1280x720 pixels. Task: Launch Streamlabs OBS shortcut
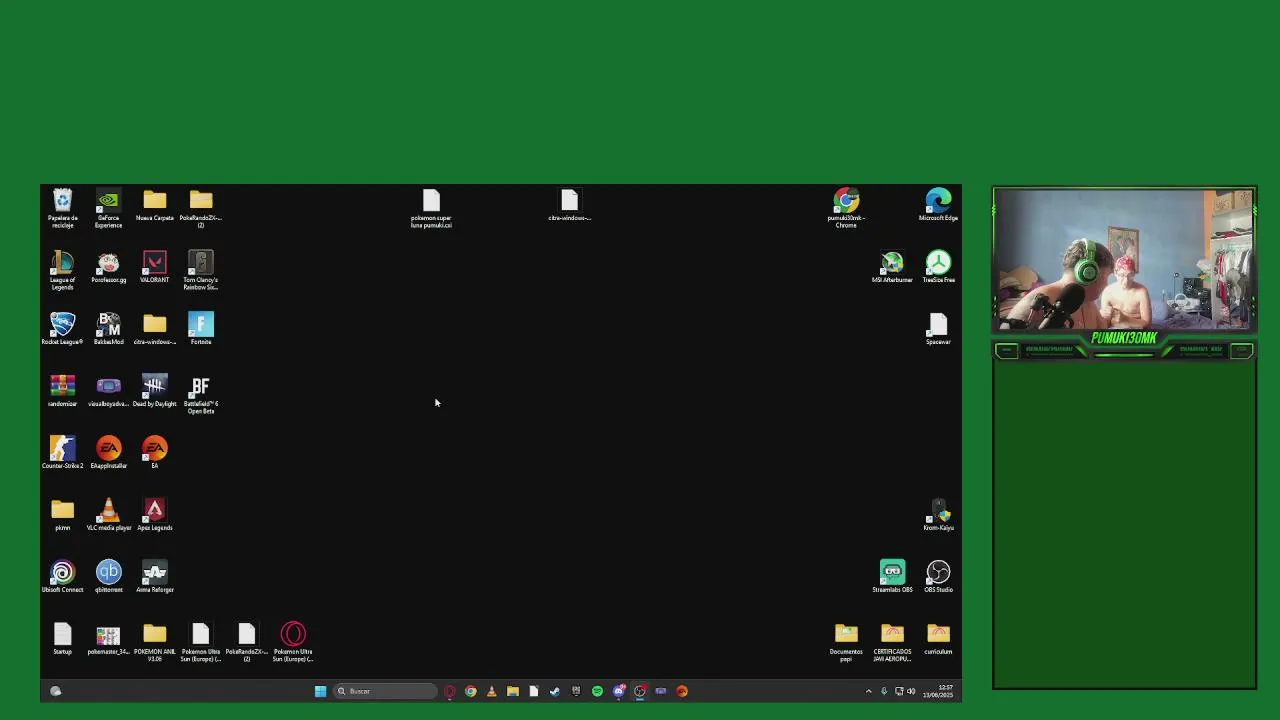[892, 577]
